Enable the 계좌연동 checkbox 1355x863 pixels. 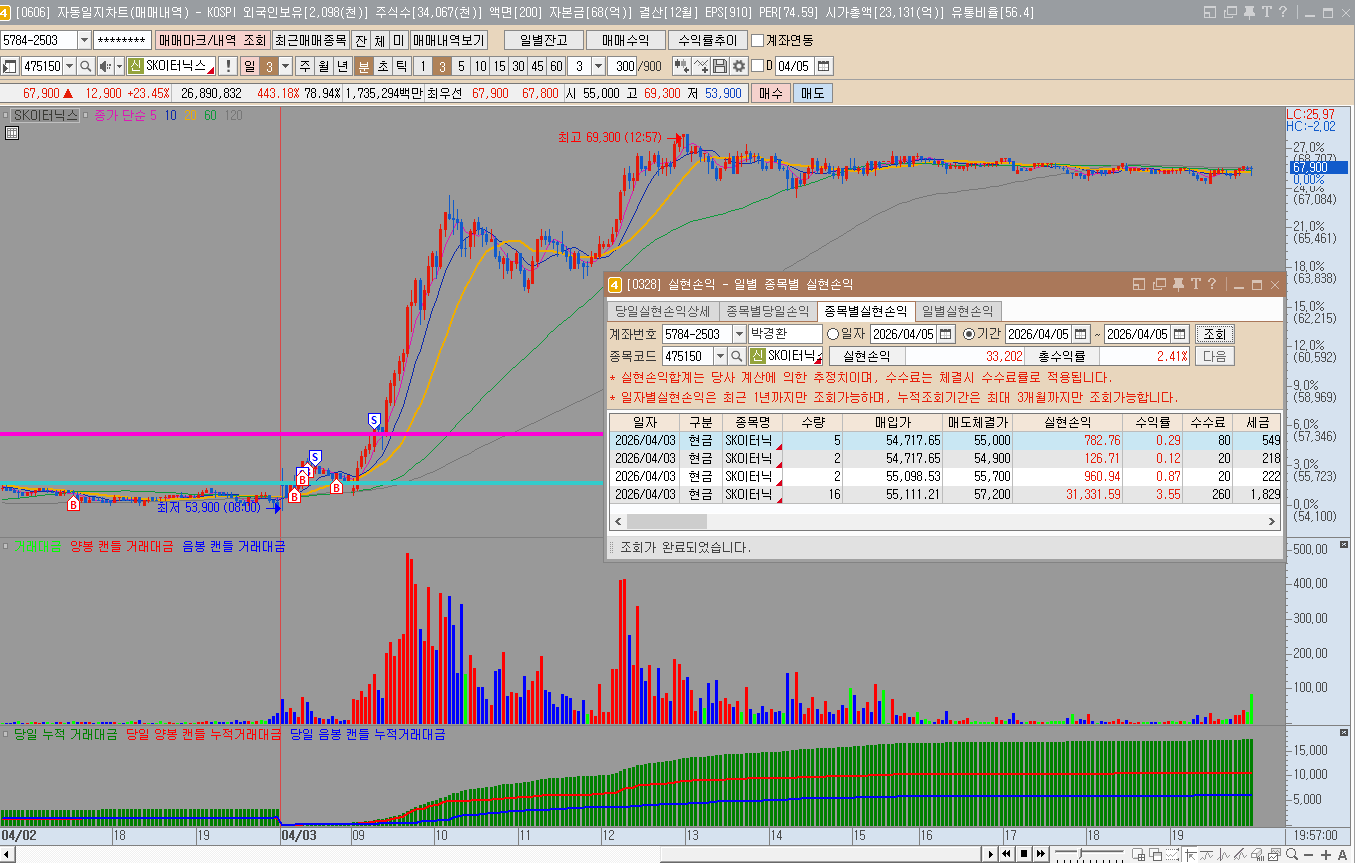[x=757, y=40]
